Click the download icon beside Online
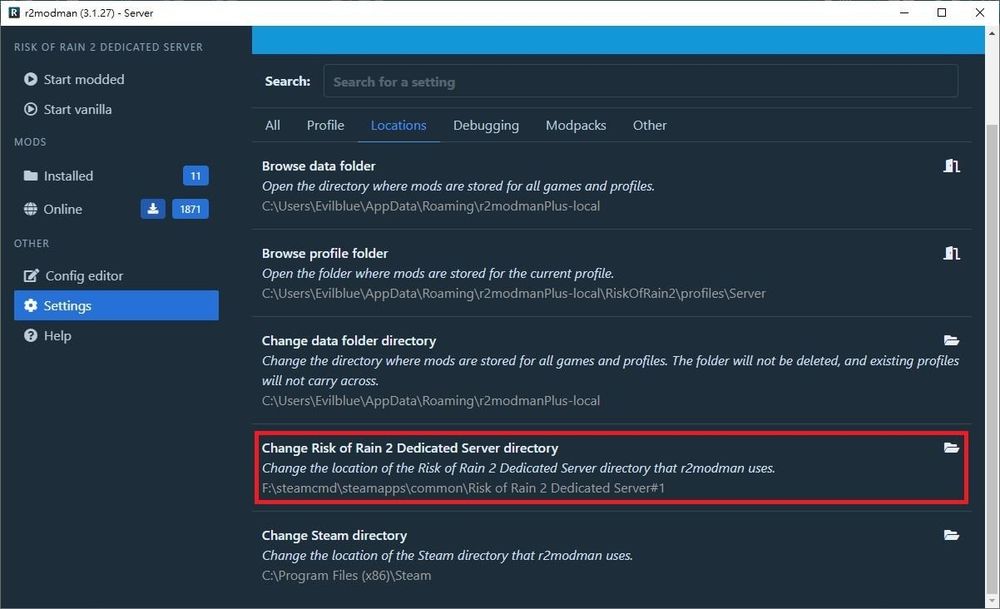This screenshot has width=1000, height=609. 153,209
